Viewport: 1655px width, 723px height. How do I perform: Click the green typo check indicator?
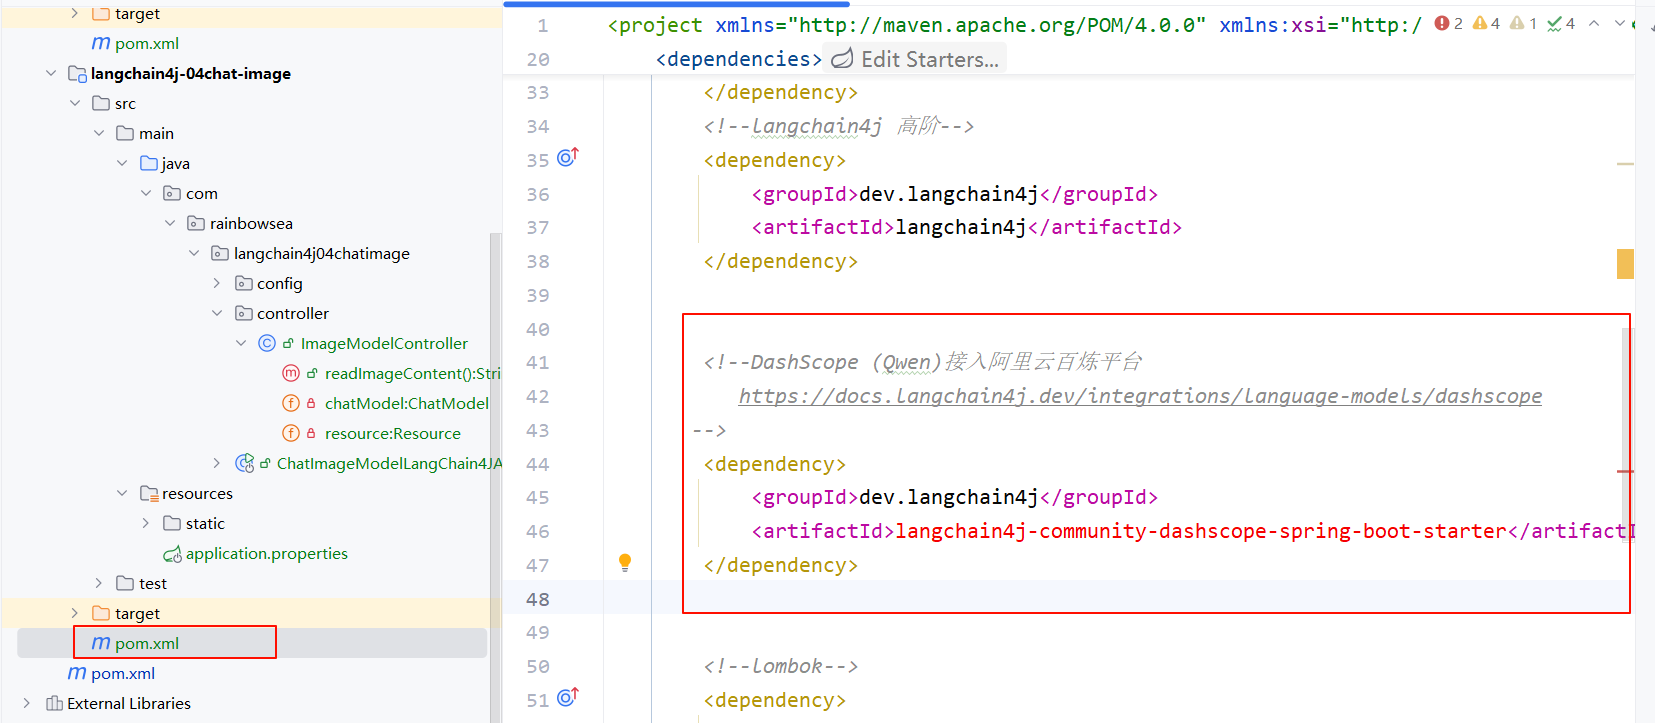1561,23
